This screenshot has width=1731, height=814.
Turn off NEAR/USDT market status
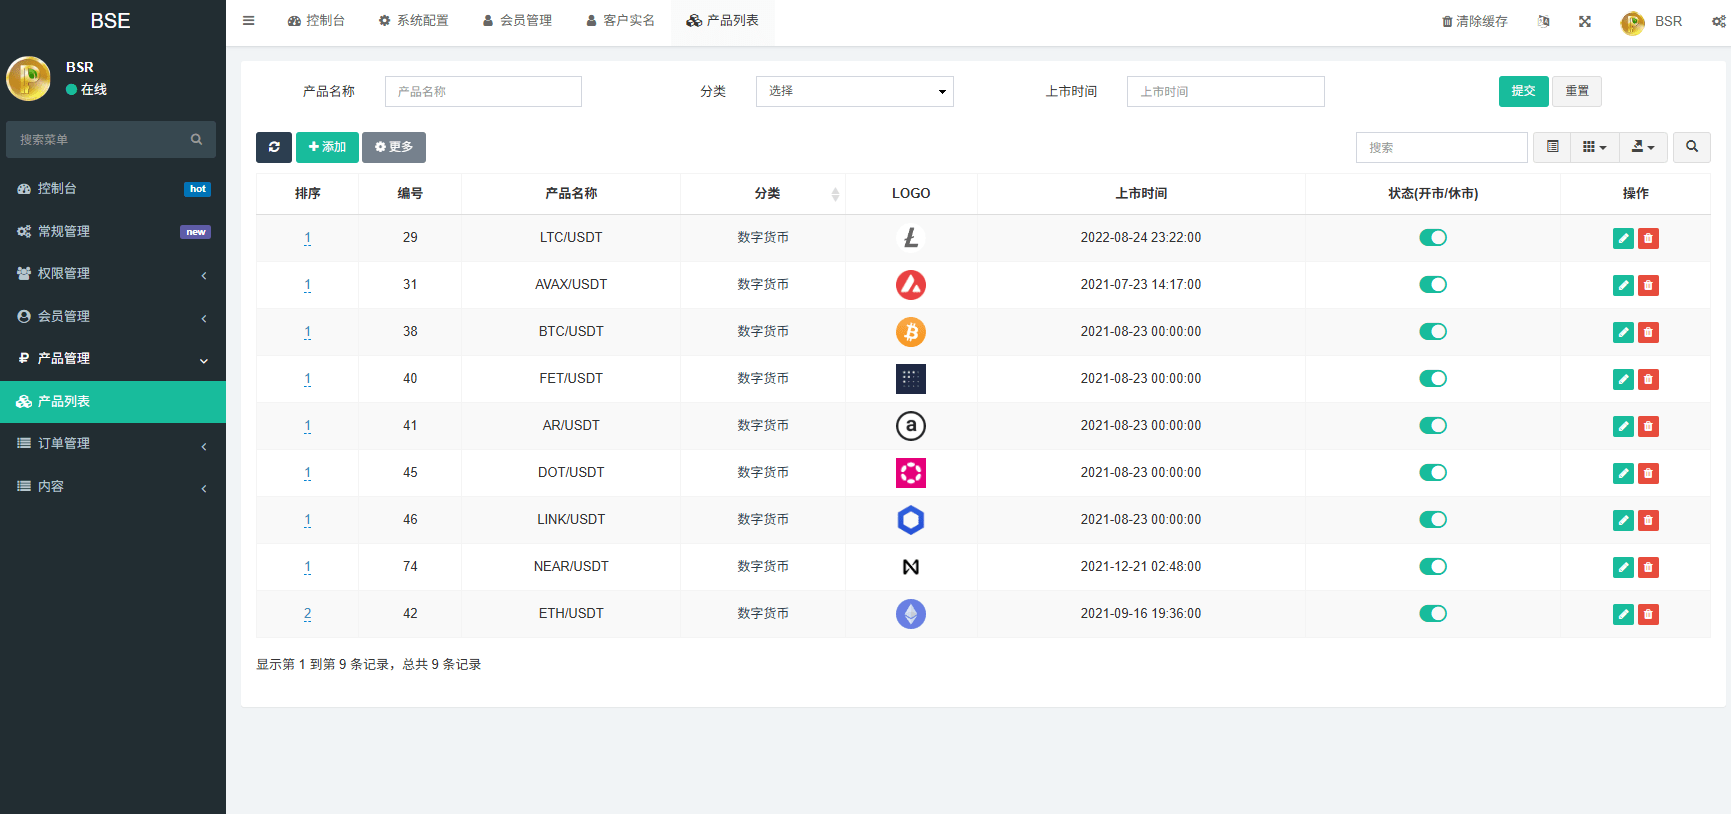1432,567
